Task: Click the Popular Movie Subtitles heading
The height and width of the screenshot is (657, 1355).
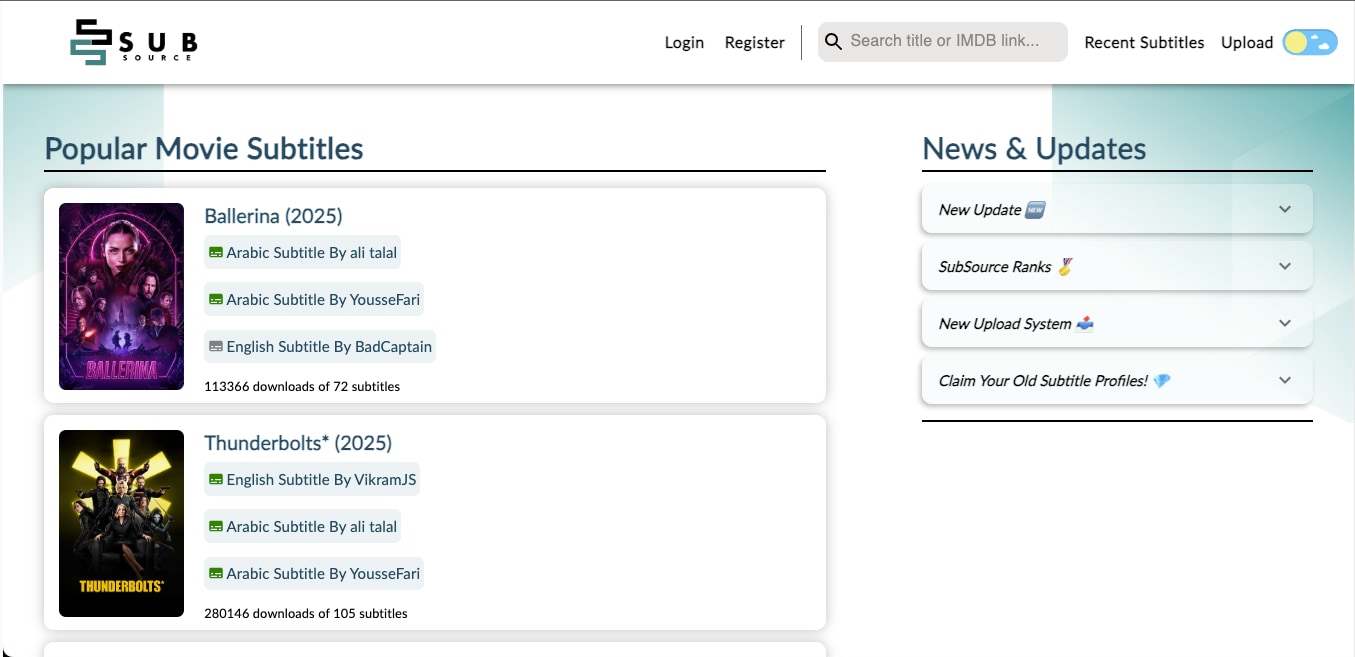Action: click(204, 148)
